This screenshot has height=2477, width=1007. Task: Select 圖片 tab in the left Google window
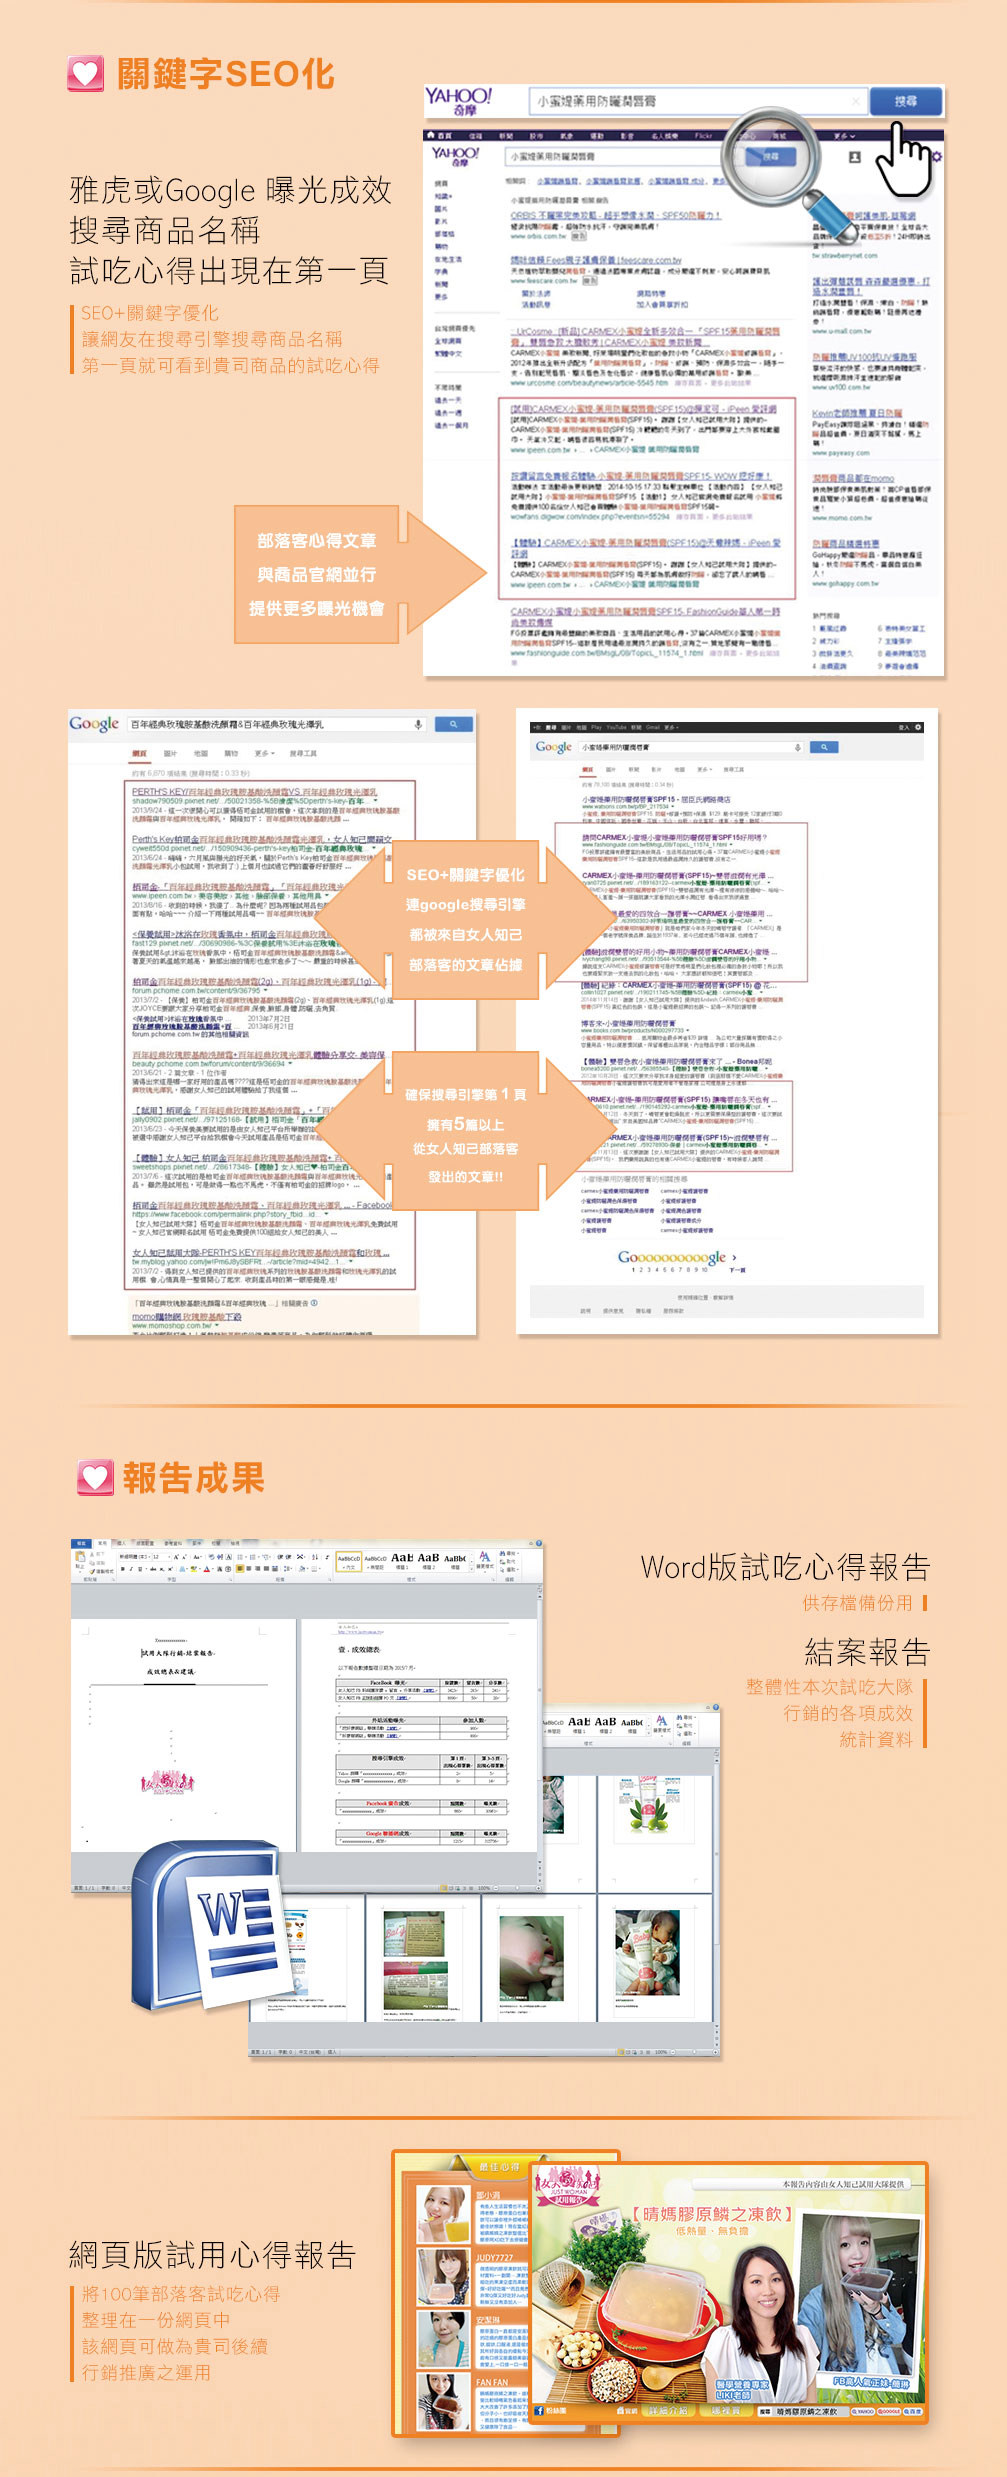point(170,753)
